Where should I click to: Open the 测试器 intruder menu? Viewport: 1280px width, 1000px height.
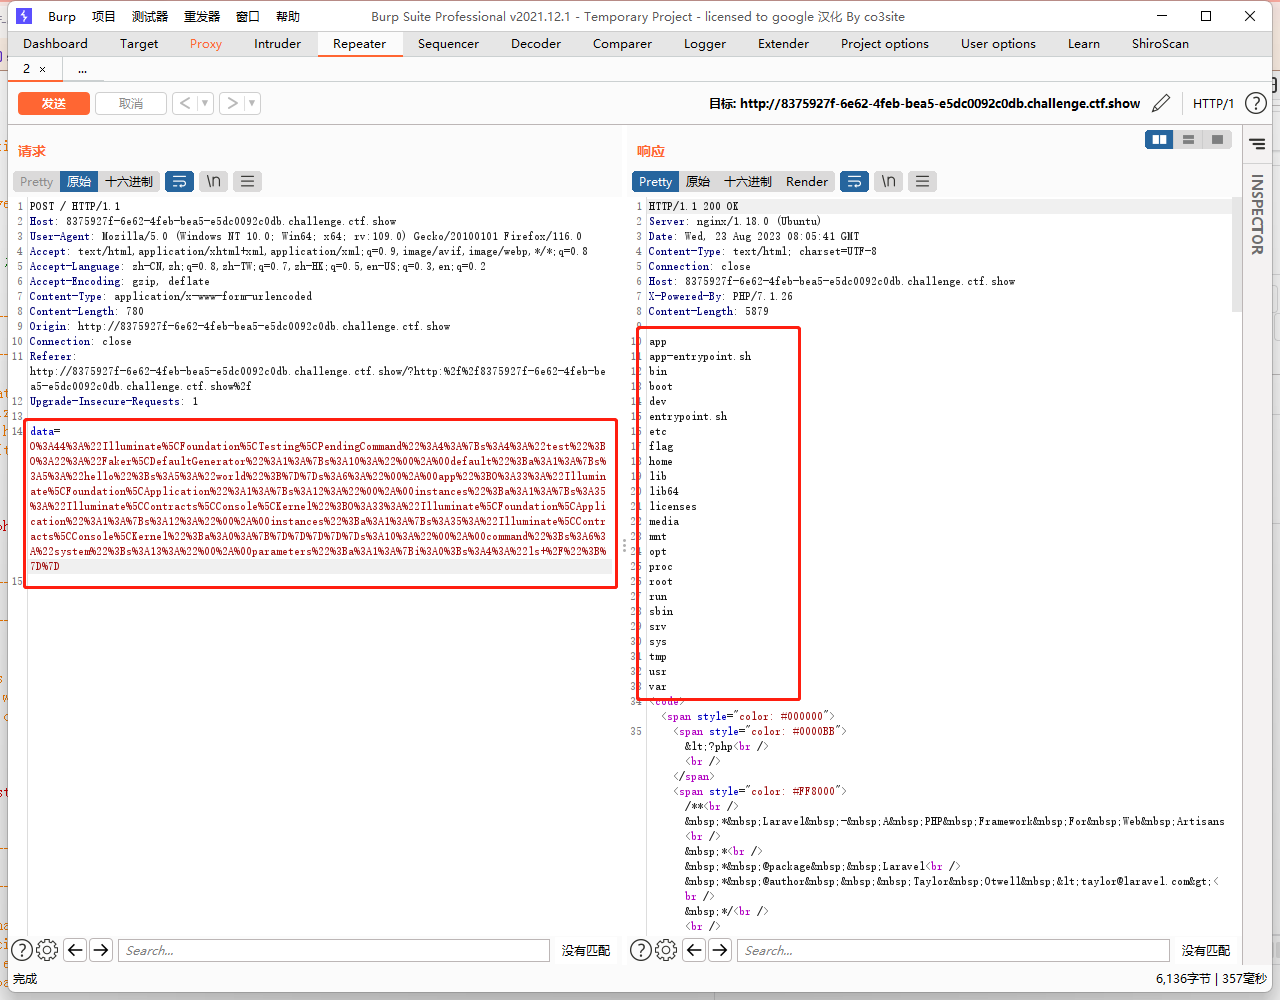click(150, 16)
